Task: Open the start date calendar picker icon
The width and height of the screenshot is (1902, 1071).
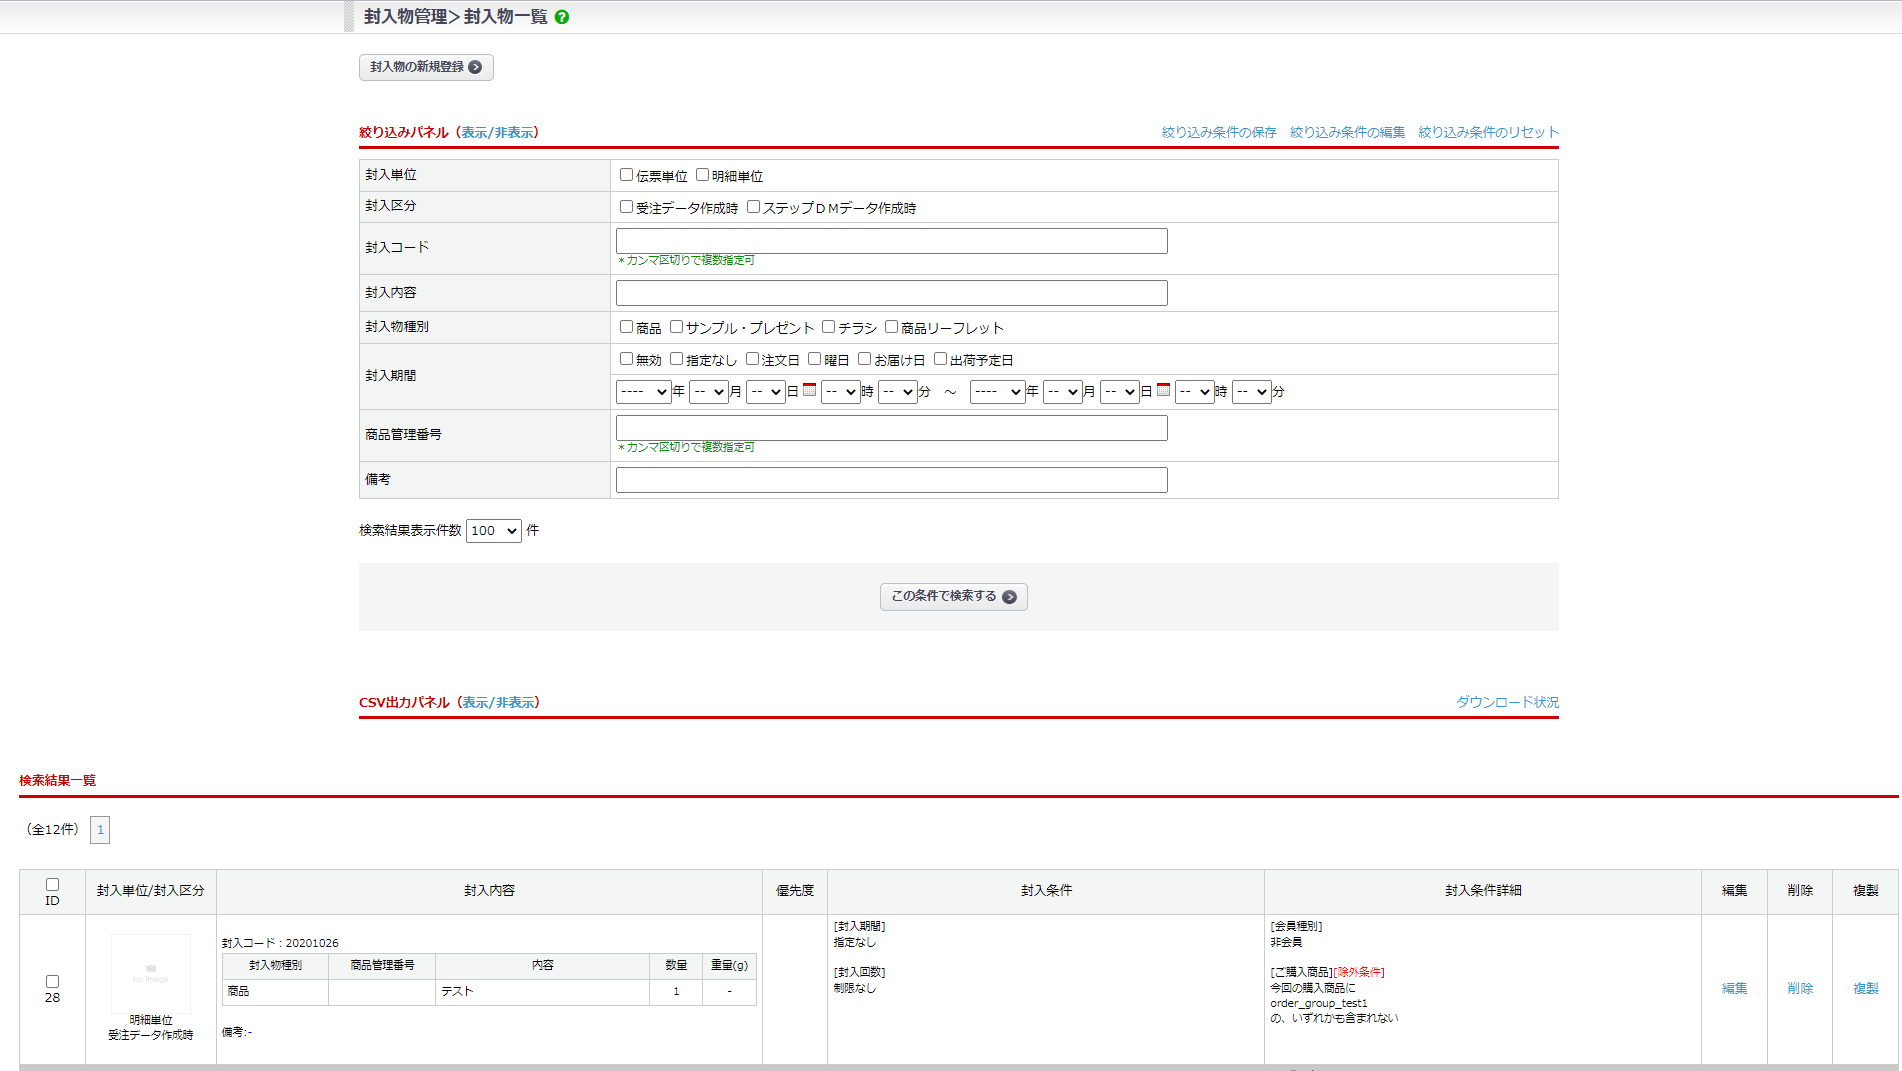Action: [x=809, y=390]
